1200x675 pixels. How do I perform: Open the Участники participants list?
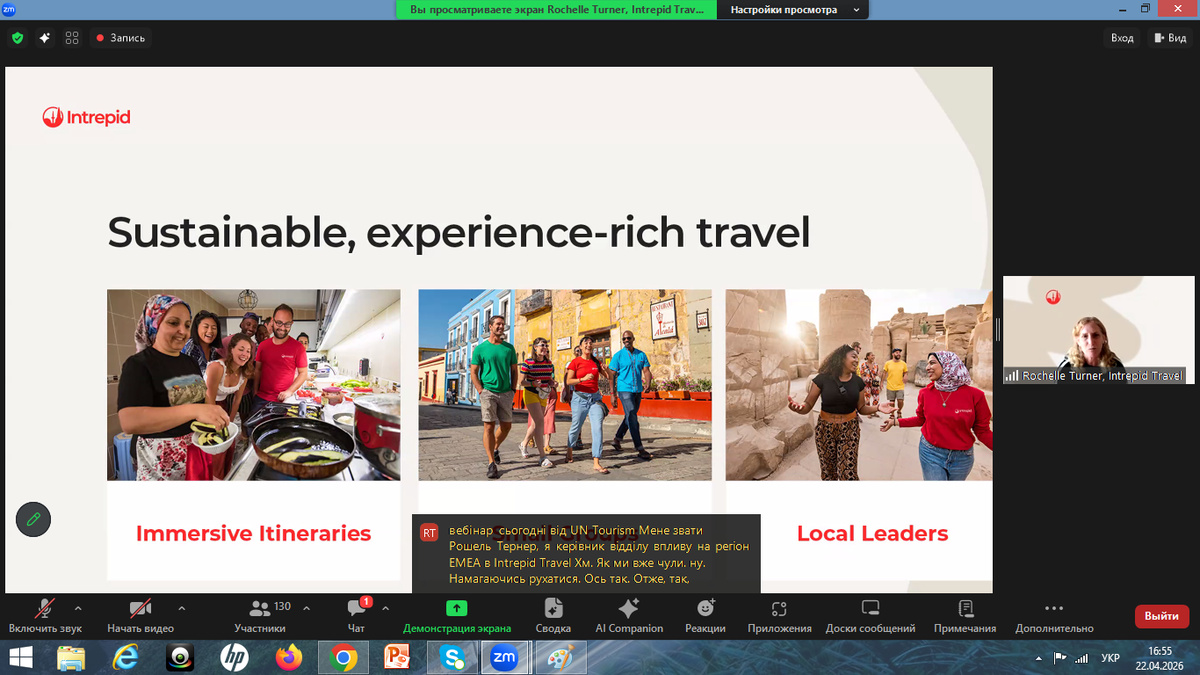coord(260,614)
